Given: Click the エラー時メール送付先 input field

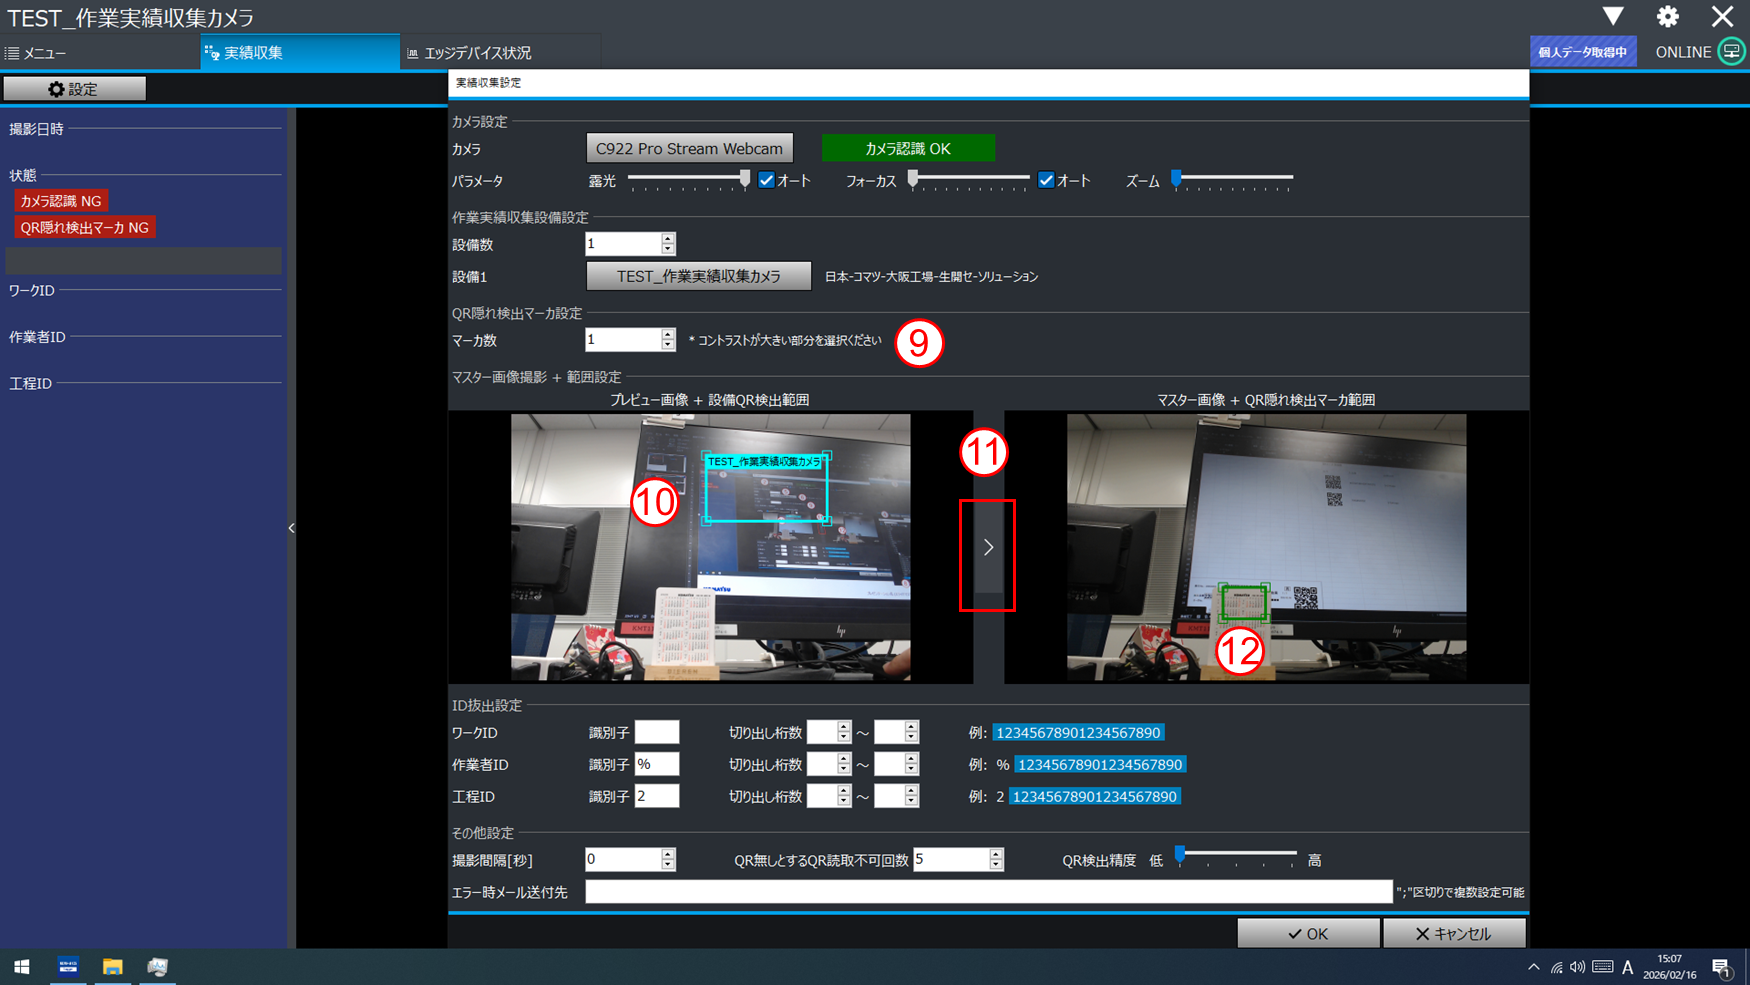Looking at the screenshot, I should [x=988, y=891].
